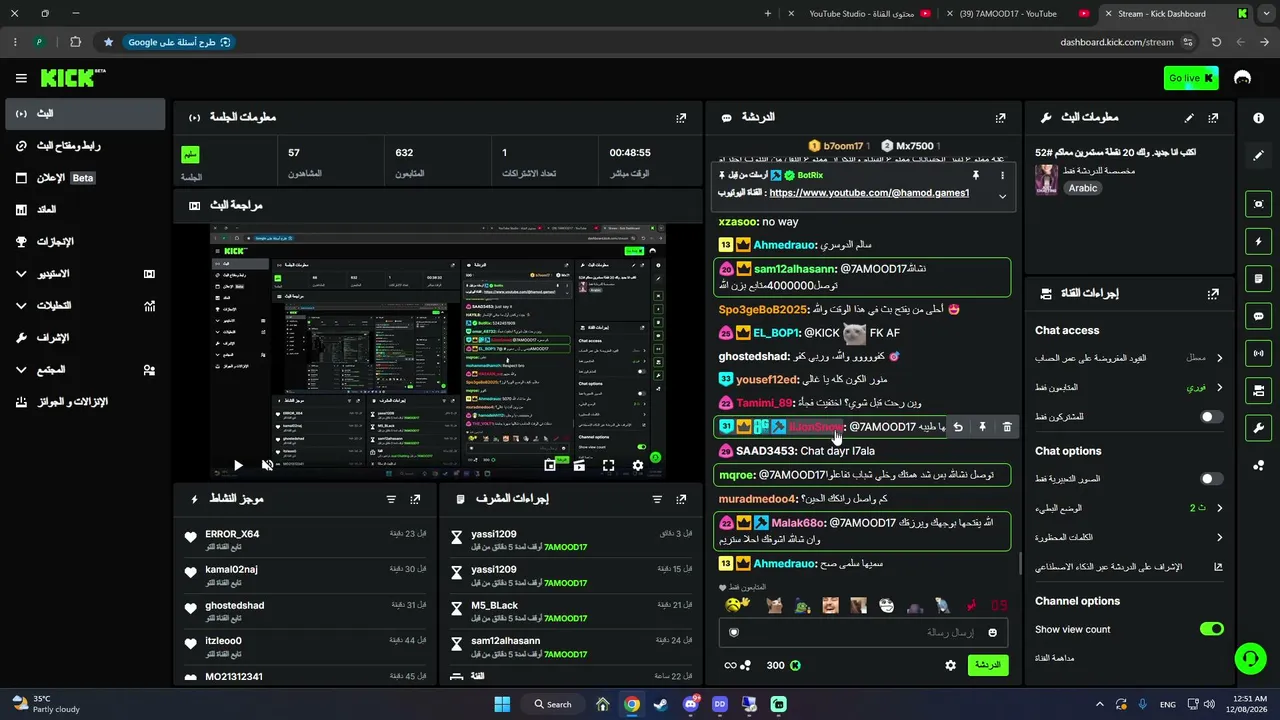Viewport: 1280px width, 720px height.
Task: Unmute the stream preview audio
Action: pos(267,465)
